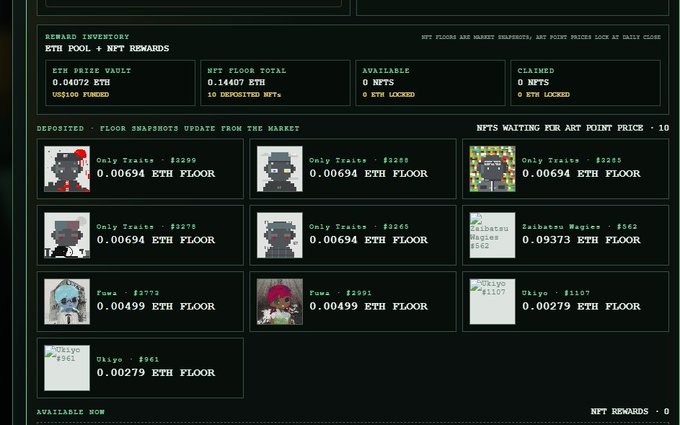View the Fuwa 2773 blue-haired thumbnail
Screen dimensions: 680x425
pos(67,301)
